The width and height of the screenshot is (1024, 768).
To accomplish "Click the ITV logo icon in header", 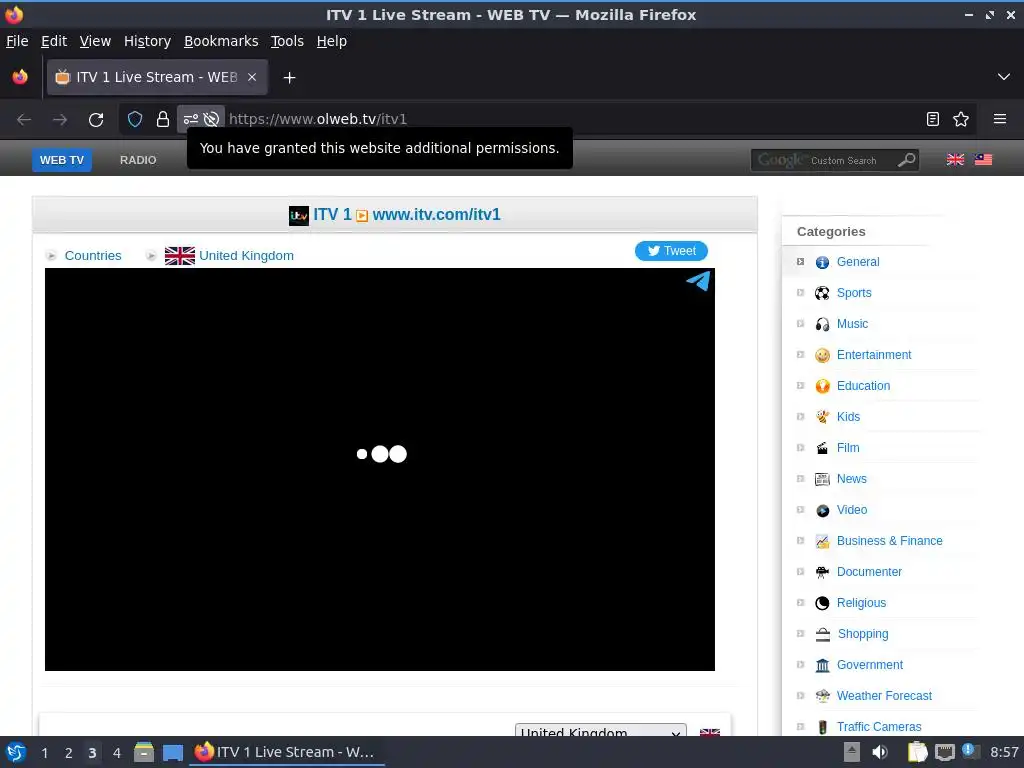I will [298, 216].
